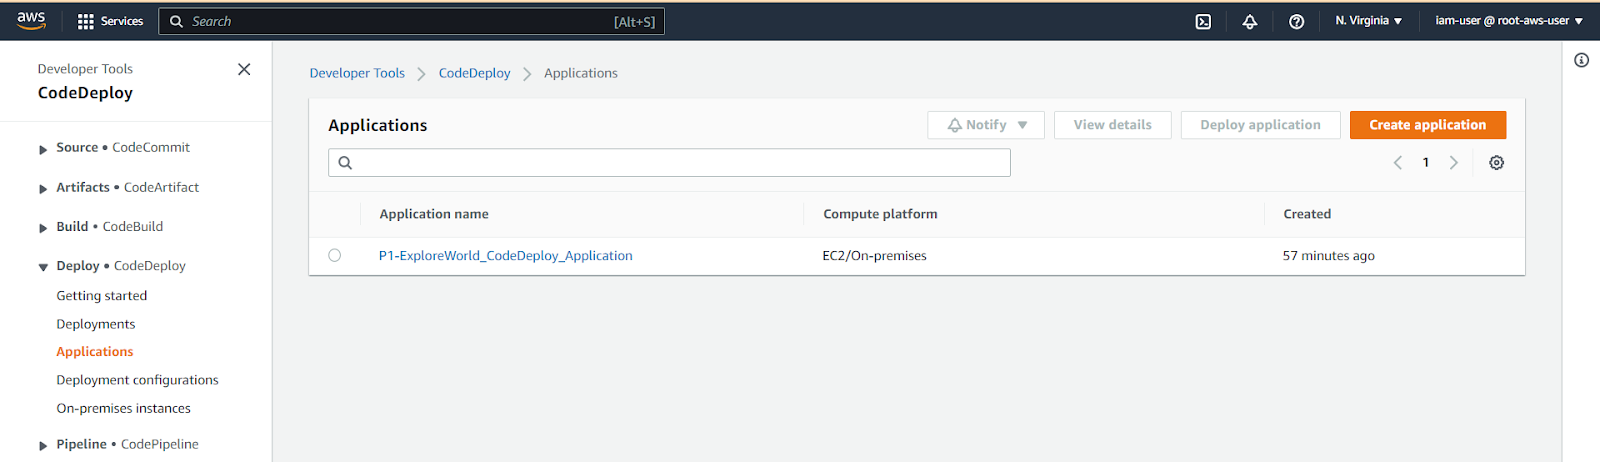Open On-premises instances in sidebar
The image size is (1600, 462).
(x=123, y=408)
